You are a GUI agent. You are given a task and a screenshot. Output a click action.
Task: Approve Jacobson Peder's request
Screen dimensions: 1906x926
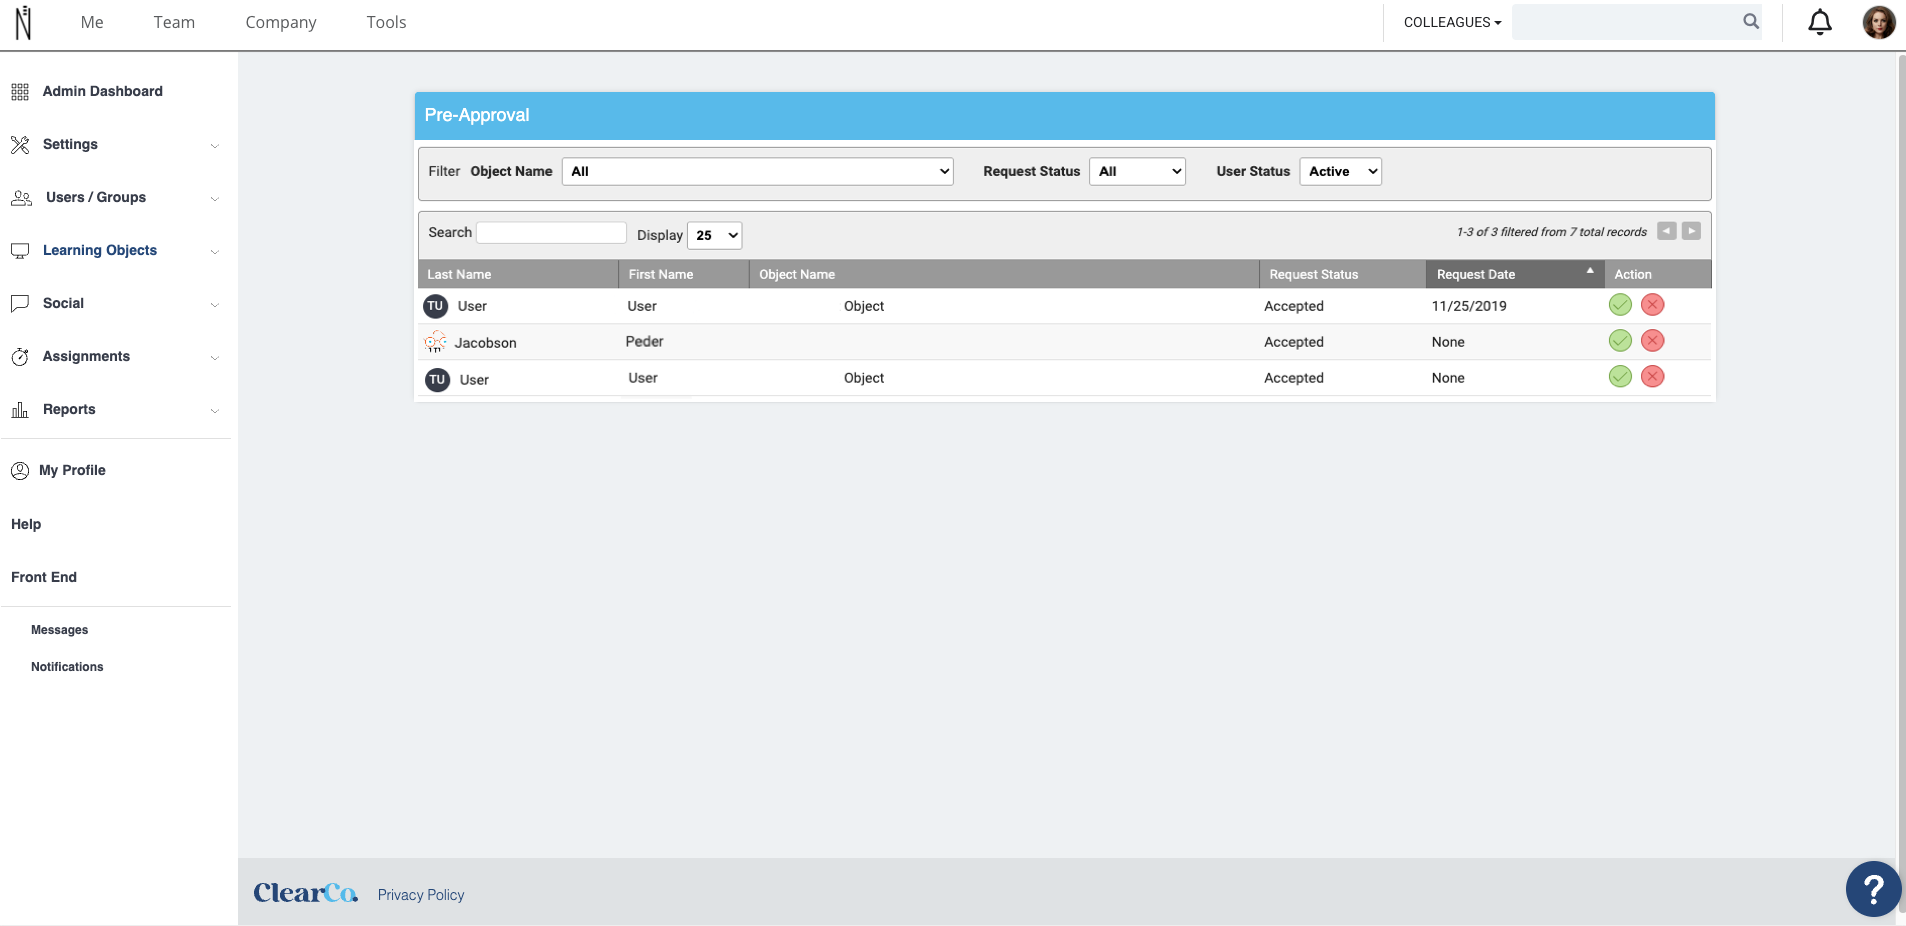coord(1620,341)
